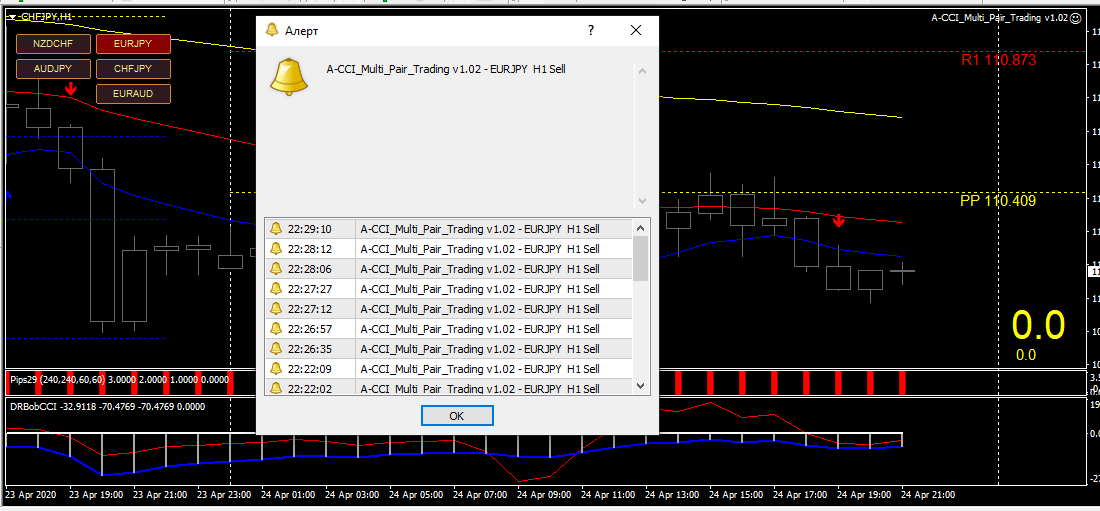Click the smiley face expert advisor icon

[1075, 18]
